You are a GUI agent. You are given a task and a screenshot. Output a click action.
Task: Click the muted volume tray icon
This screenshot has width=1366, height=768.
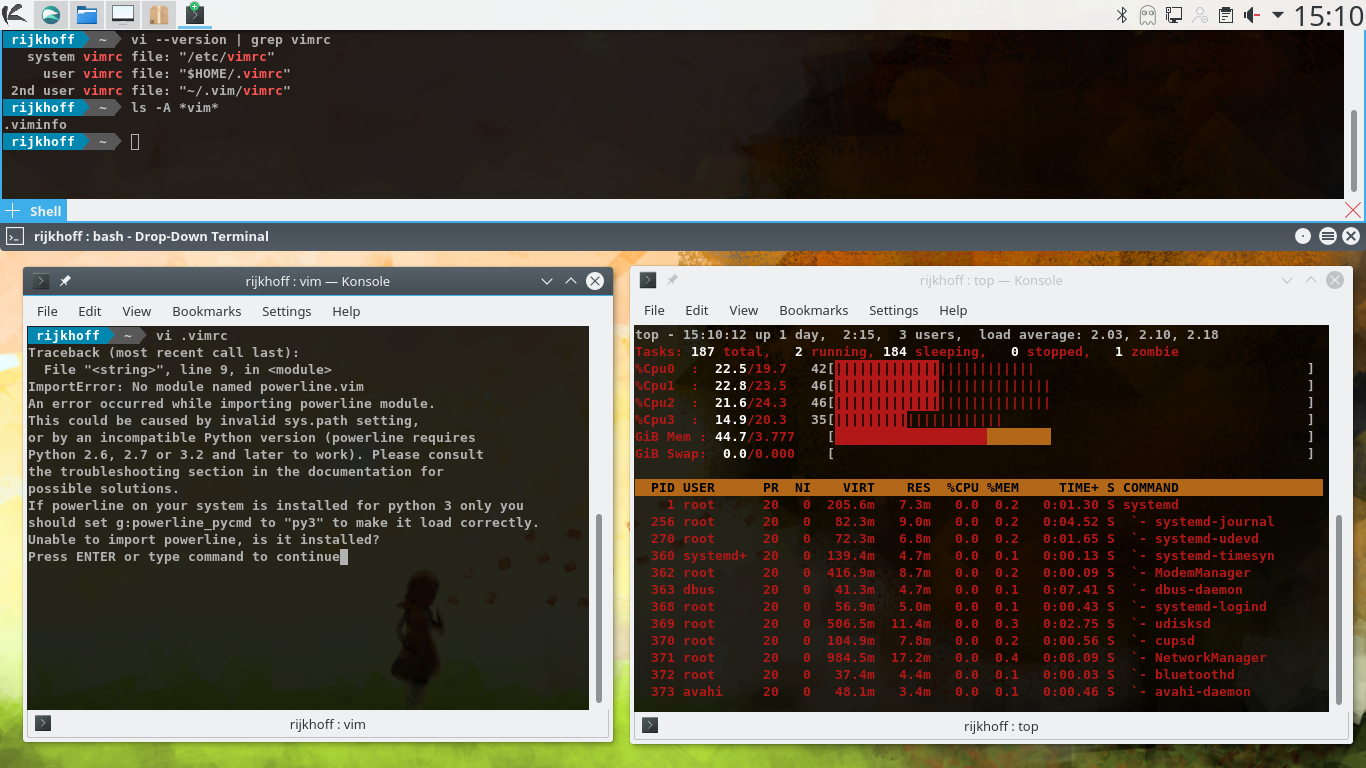coord(1252,15)
